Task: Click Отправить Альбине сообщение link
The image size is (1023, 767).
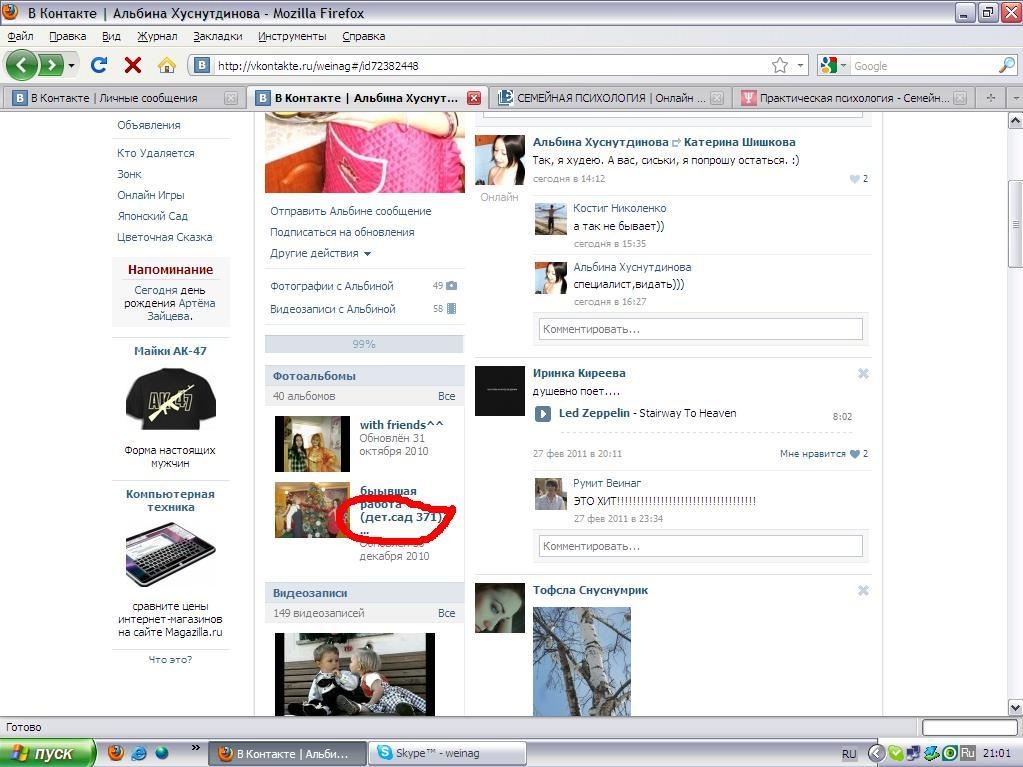Action: click(350, 211)
